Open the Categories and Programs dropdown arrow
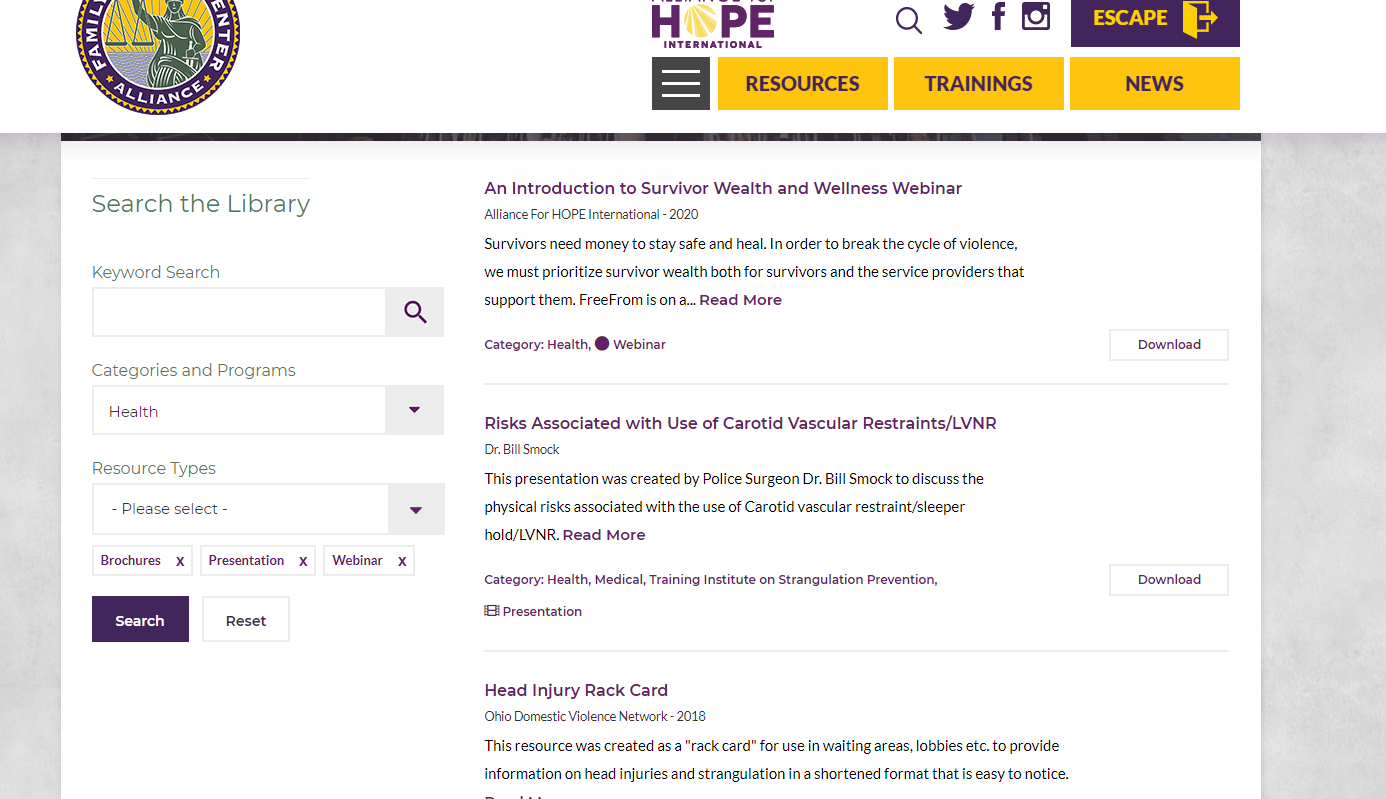 click(x=414, y=410)
